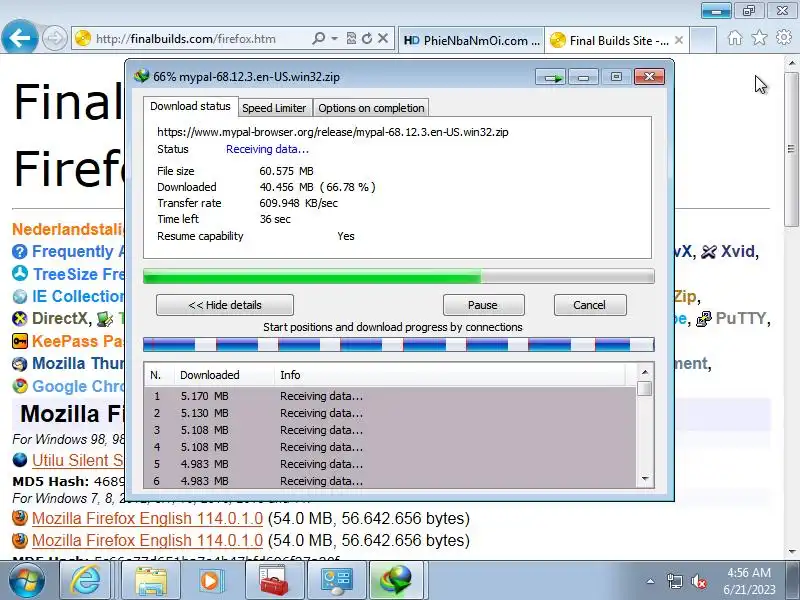Select connection row 4 in the list
The image size is (800, 600).
390,447
